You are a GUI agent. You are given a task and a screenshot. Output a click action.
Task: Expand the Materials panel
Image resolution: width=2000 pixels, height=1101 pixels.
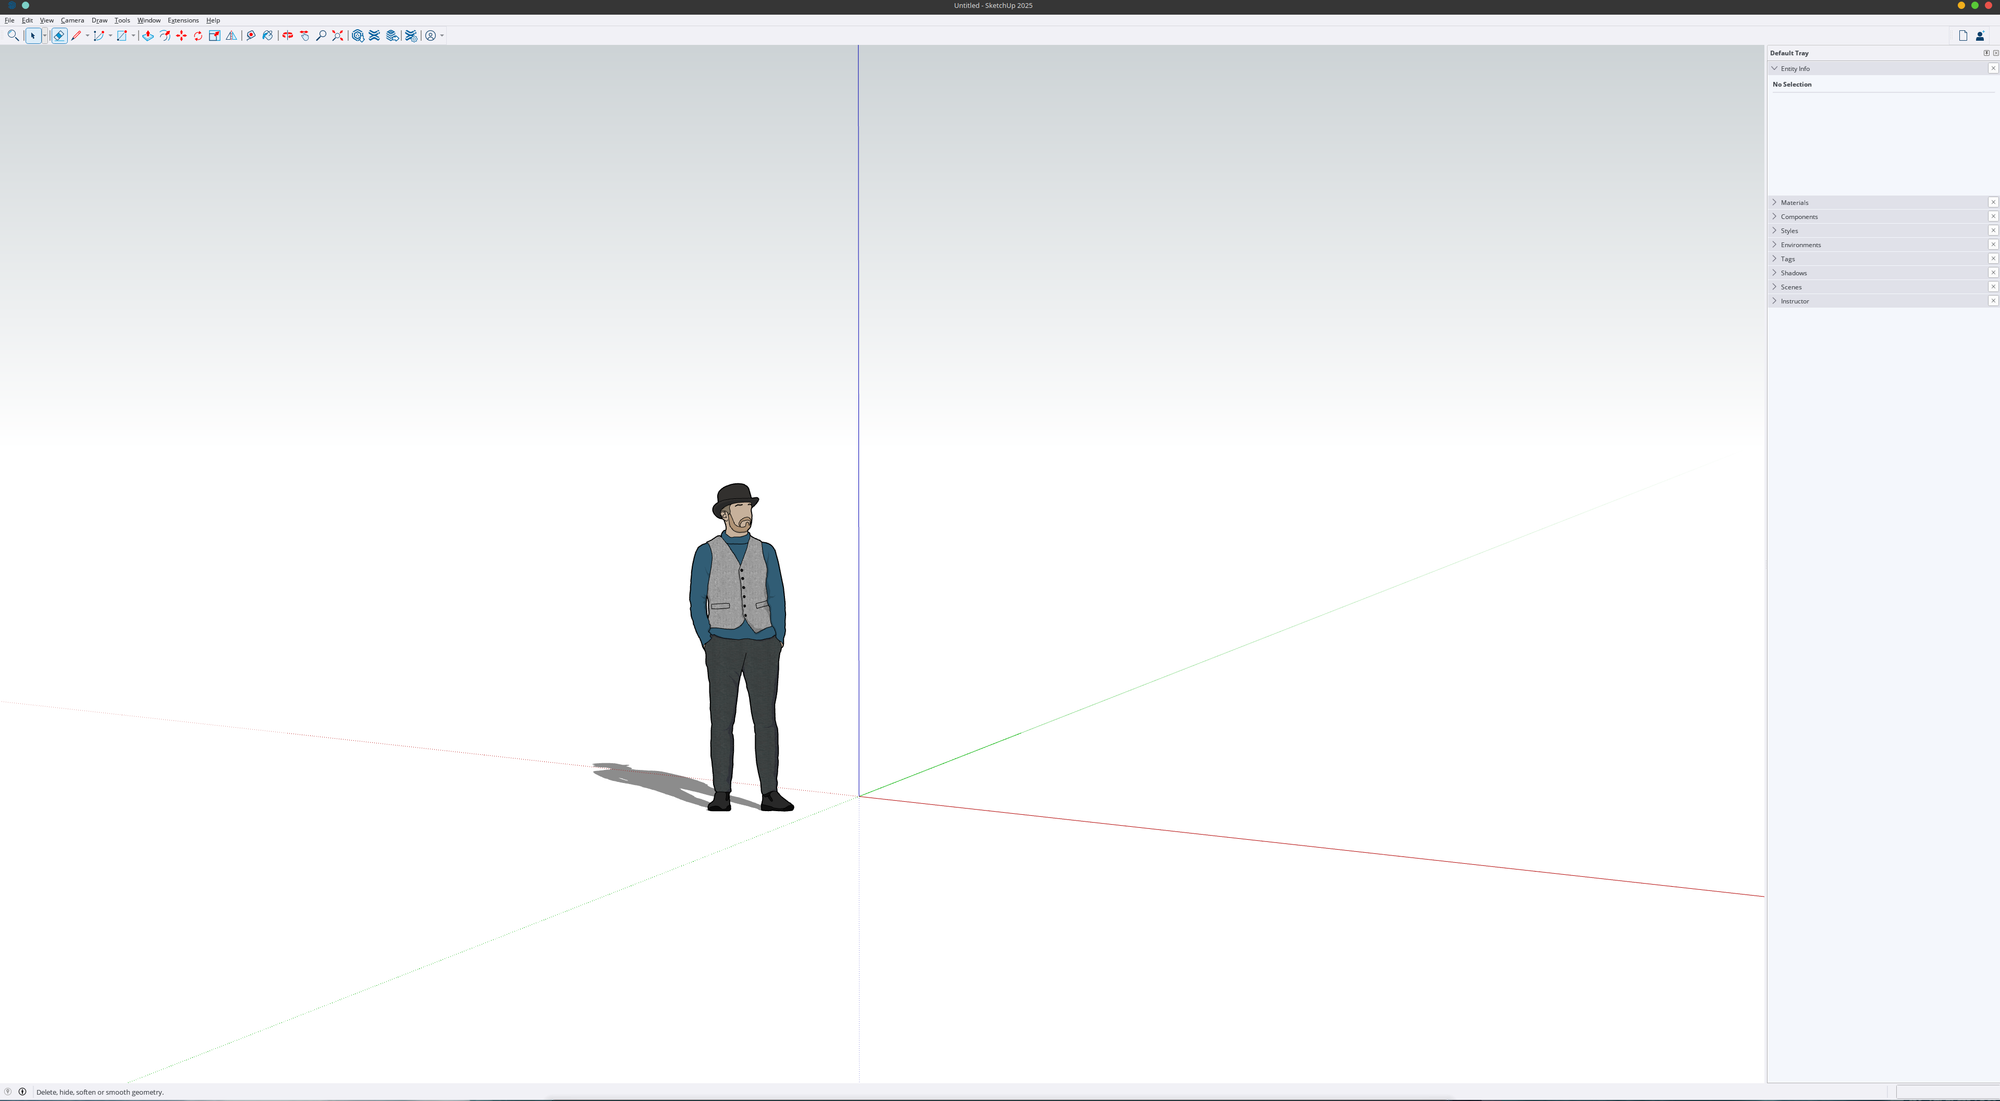pyautogui.click(x=1794, y=202)
